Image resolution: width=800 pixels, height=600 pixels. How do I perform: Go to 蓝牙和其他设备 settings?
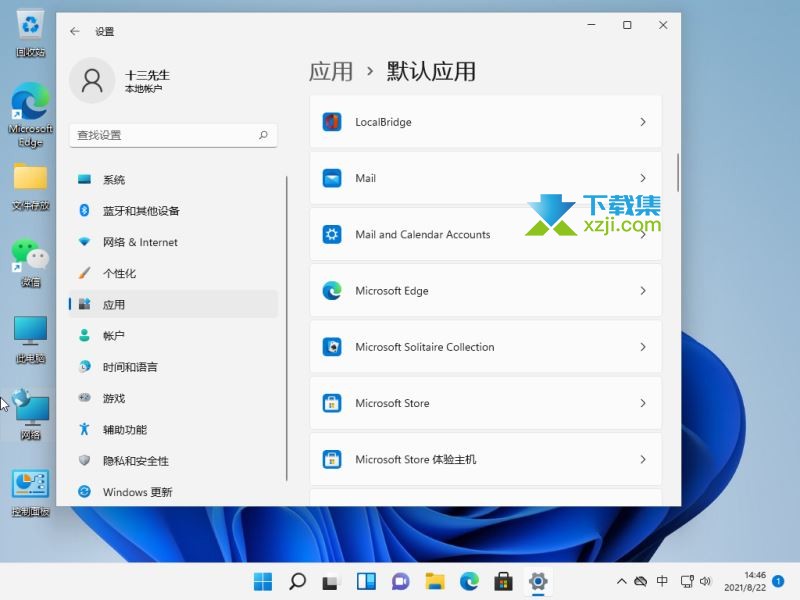(x=173, y=211)
